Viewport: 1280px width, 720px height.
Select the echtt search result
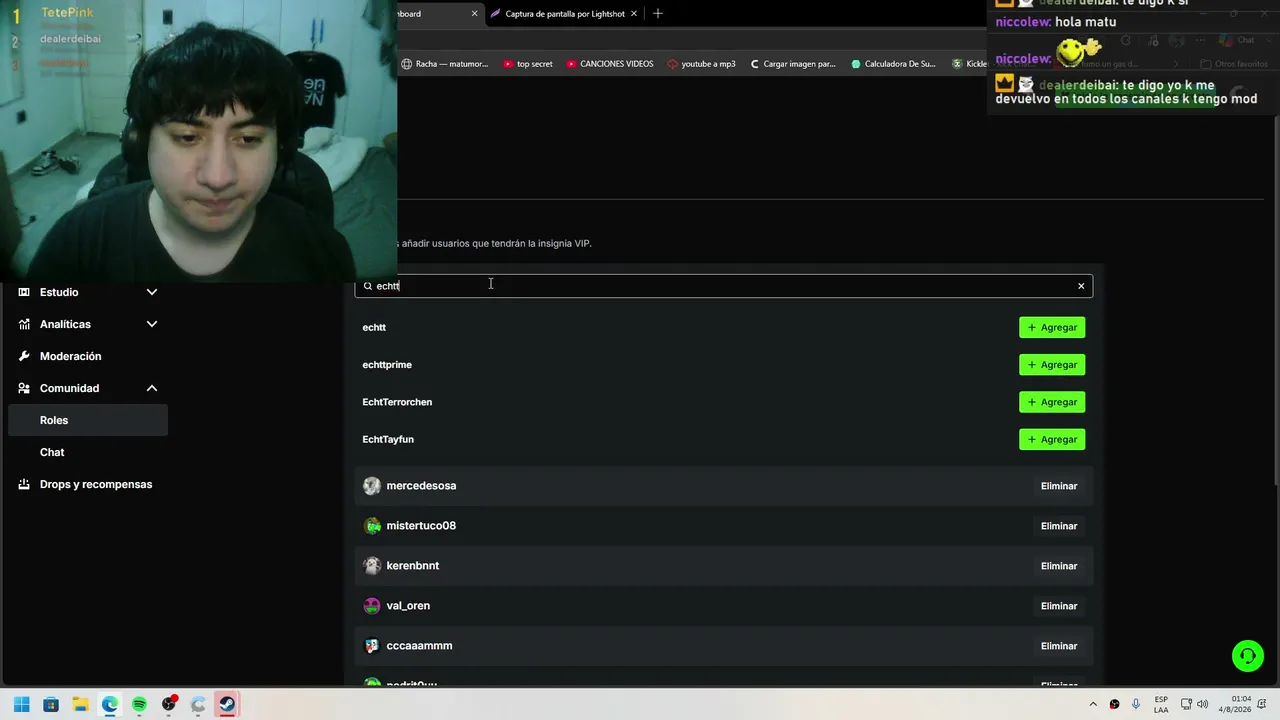point(374,327)
